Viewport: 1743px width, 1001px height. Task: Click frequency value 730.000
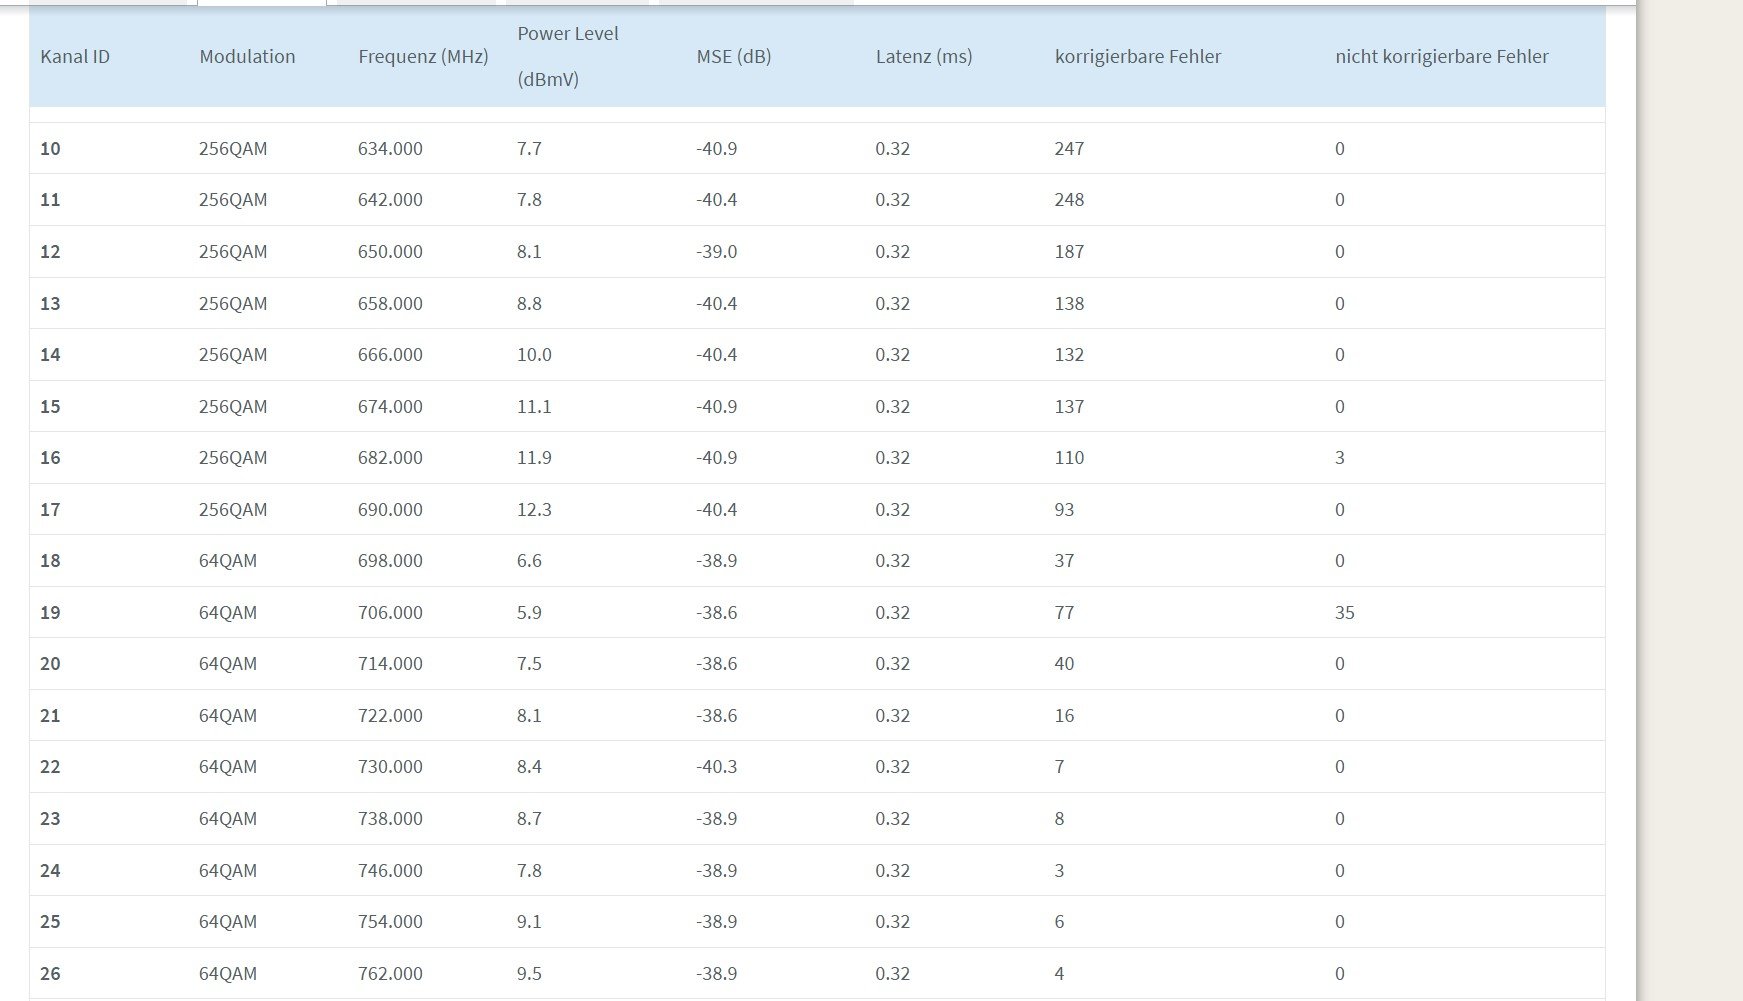click(390, 767)
